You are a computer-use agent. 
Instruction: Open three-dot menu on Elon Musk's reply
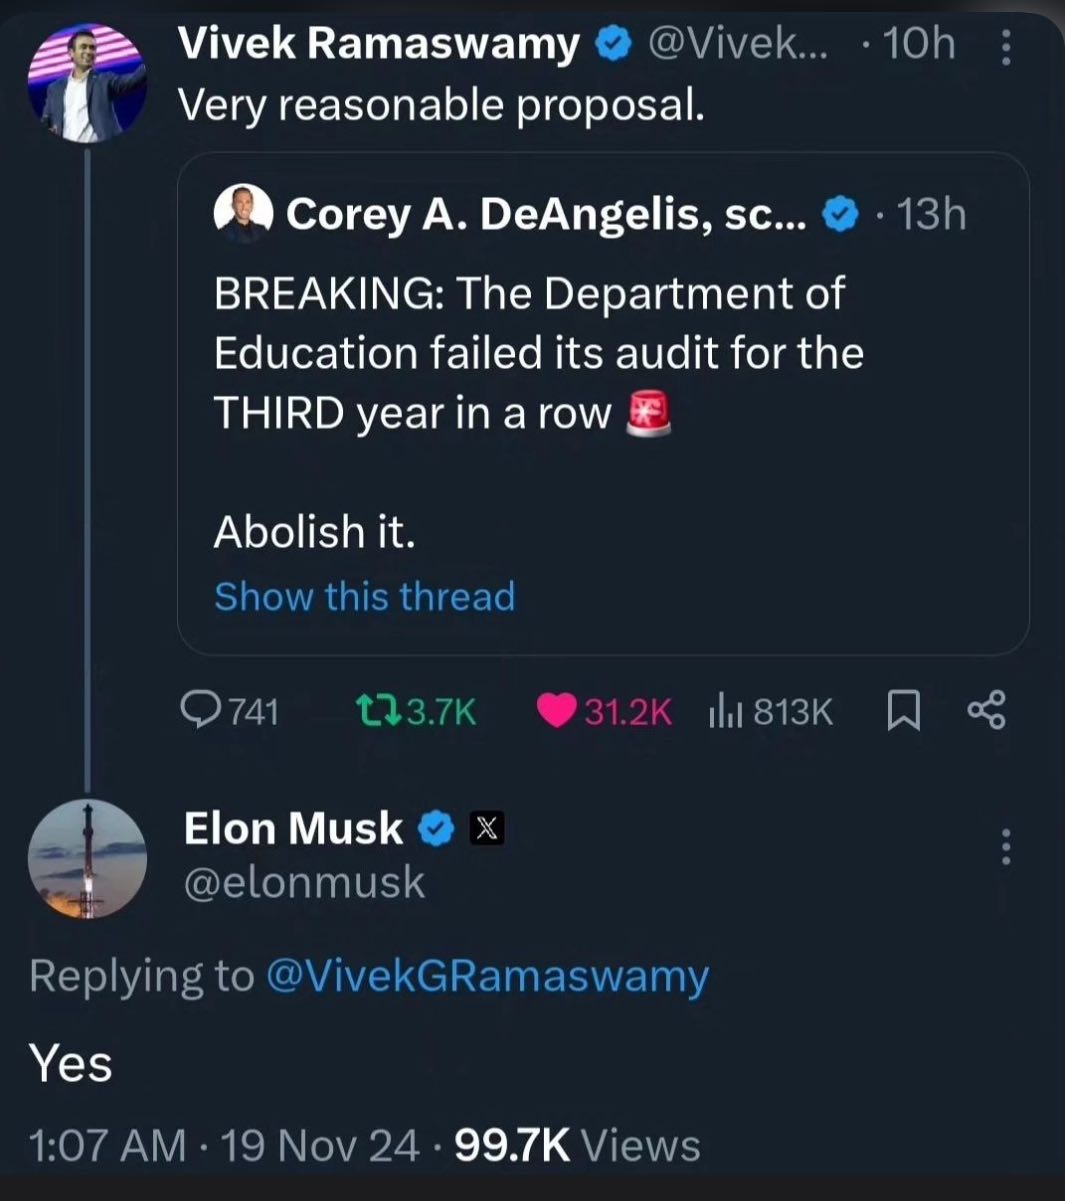[x=1006, y=848]
